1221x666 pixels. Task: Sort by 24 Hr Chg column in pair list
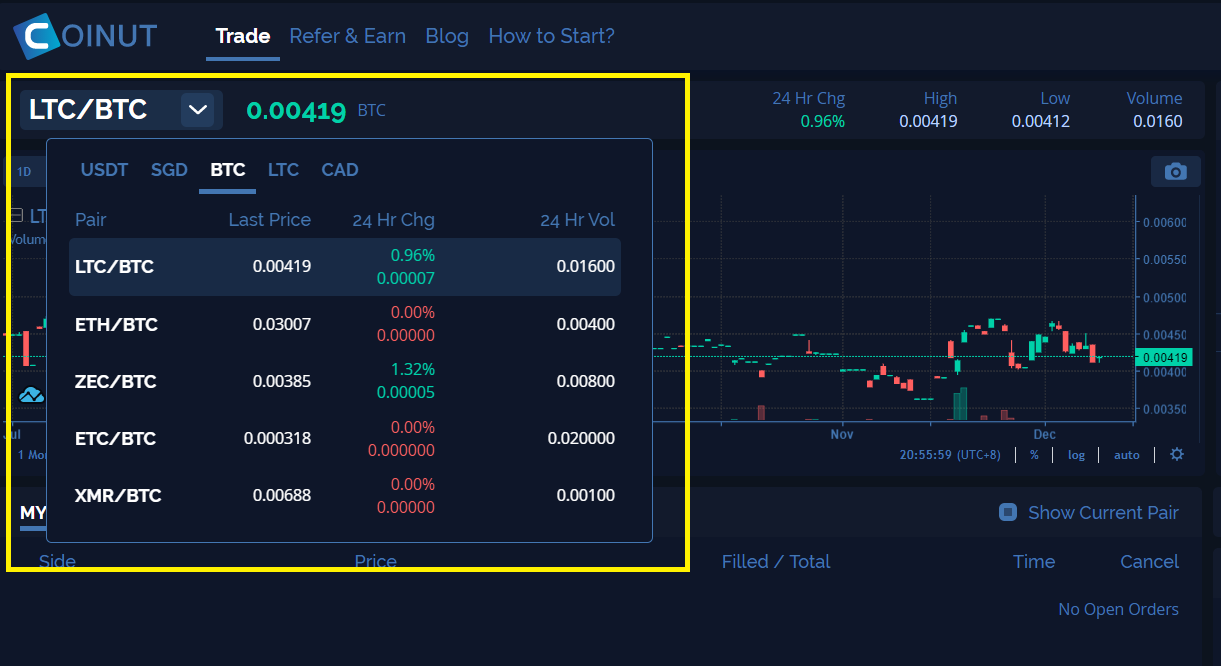point(394,220)
